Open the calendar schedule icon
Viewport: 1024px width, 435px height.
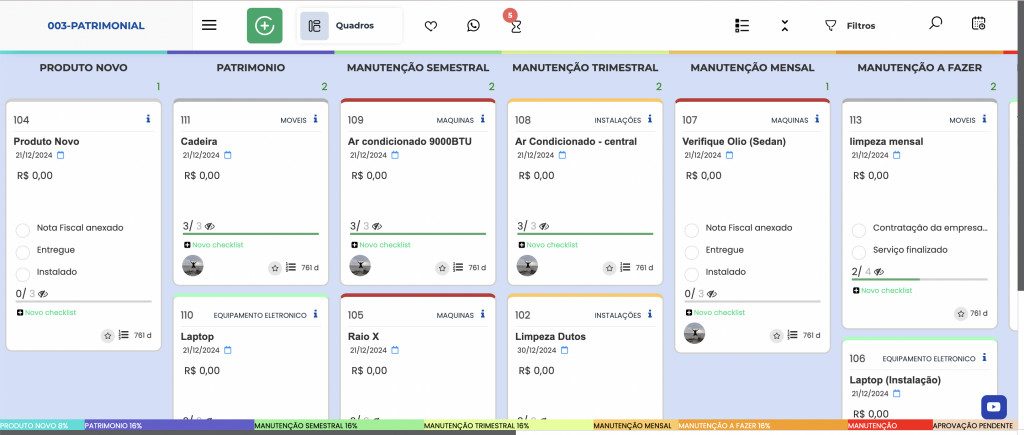tap(978, 24)
